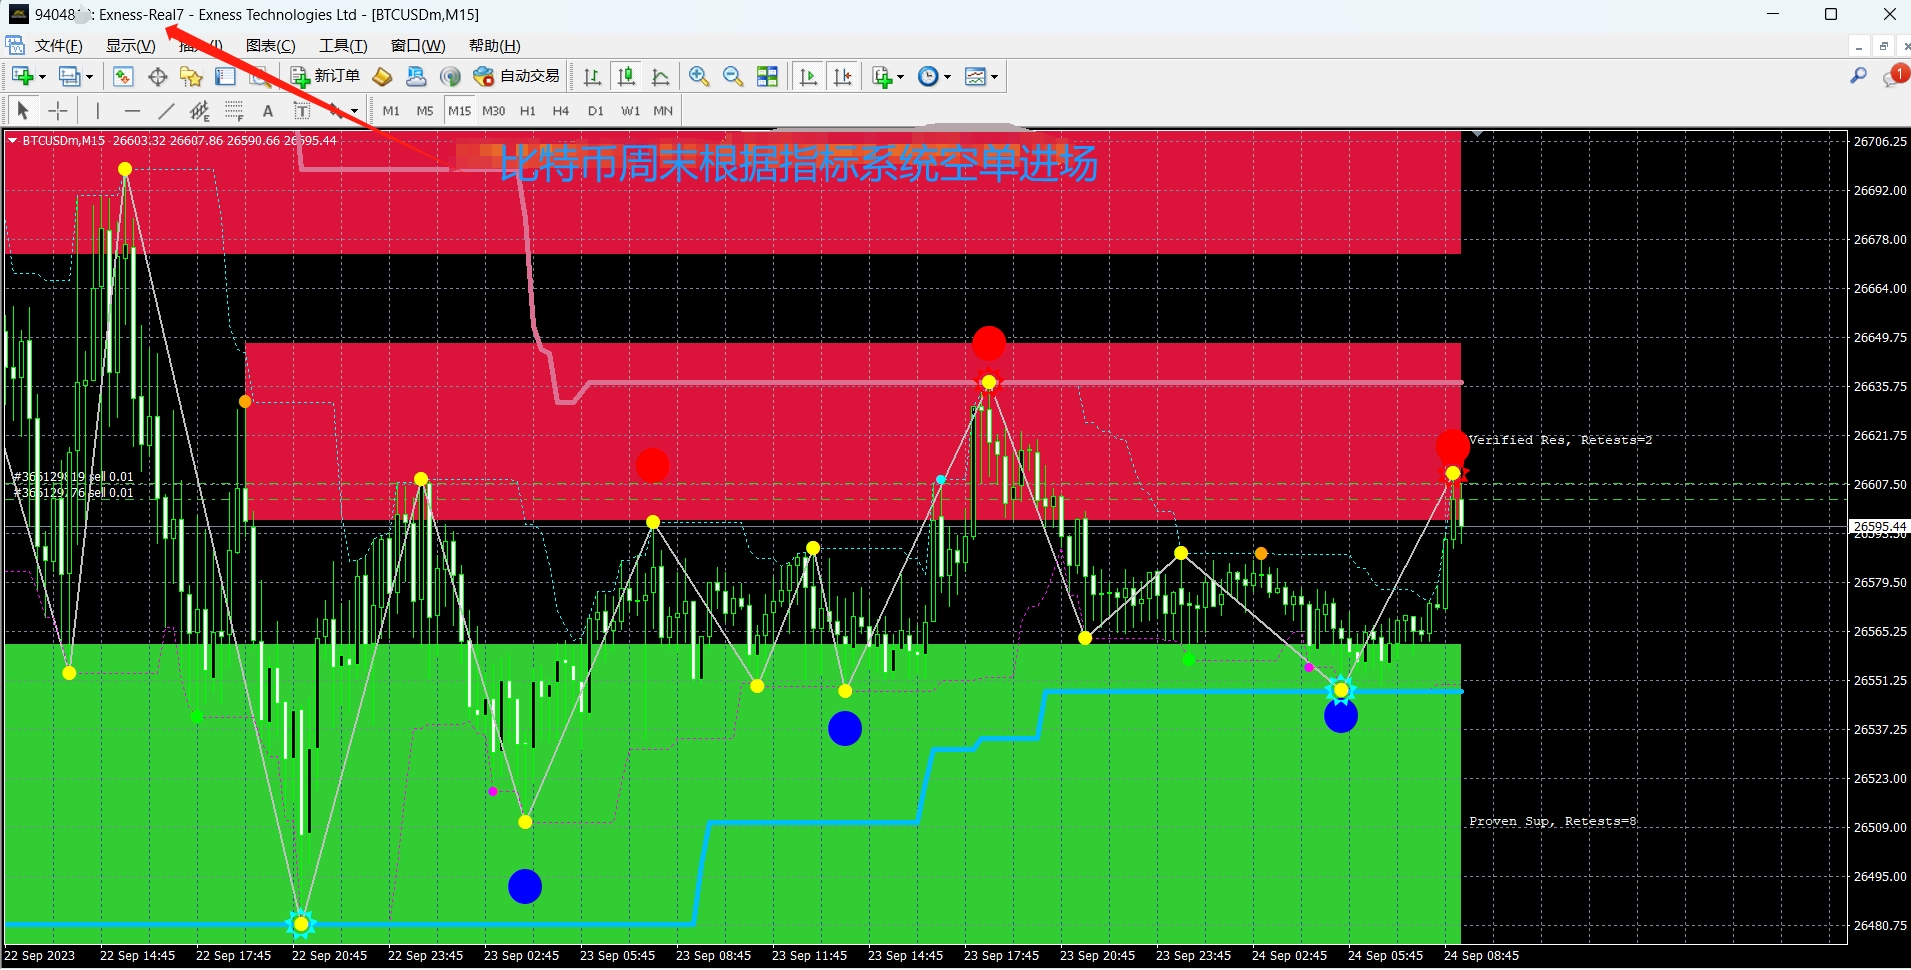Click the 新订单 new order button
The image size is (1911, 970).
[325, 77]
